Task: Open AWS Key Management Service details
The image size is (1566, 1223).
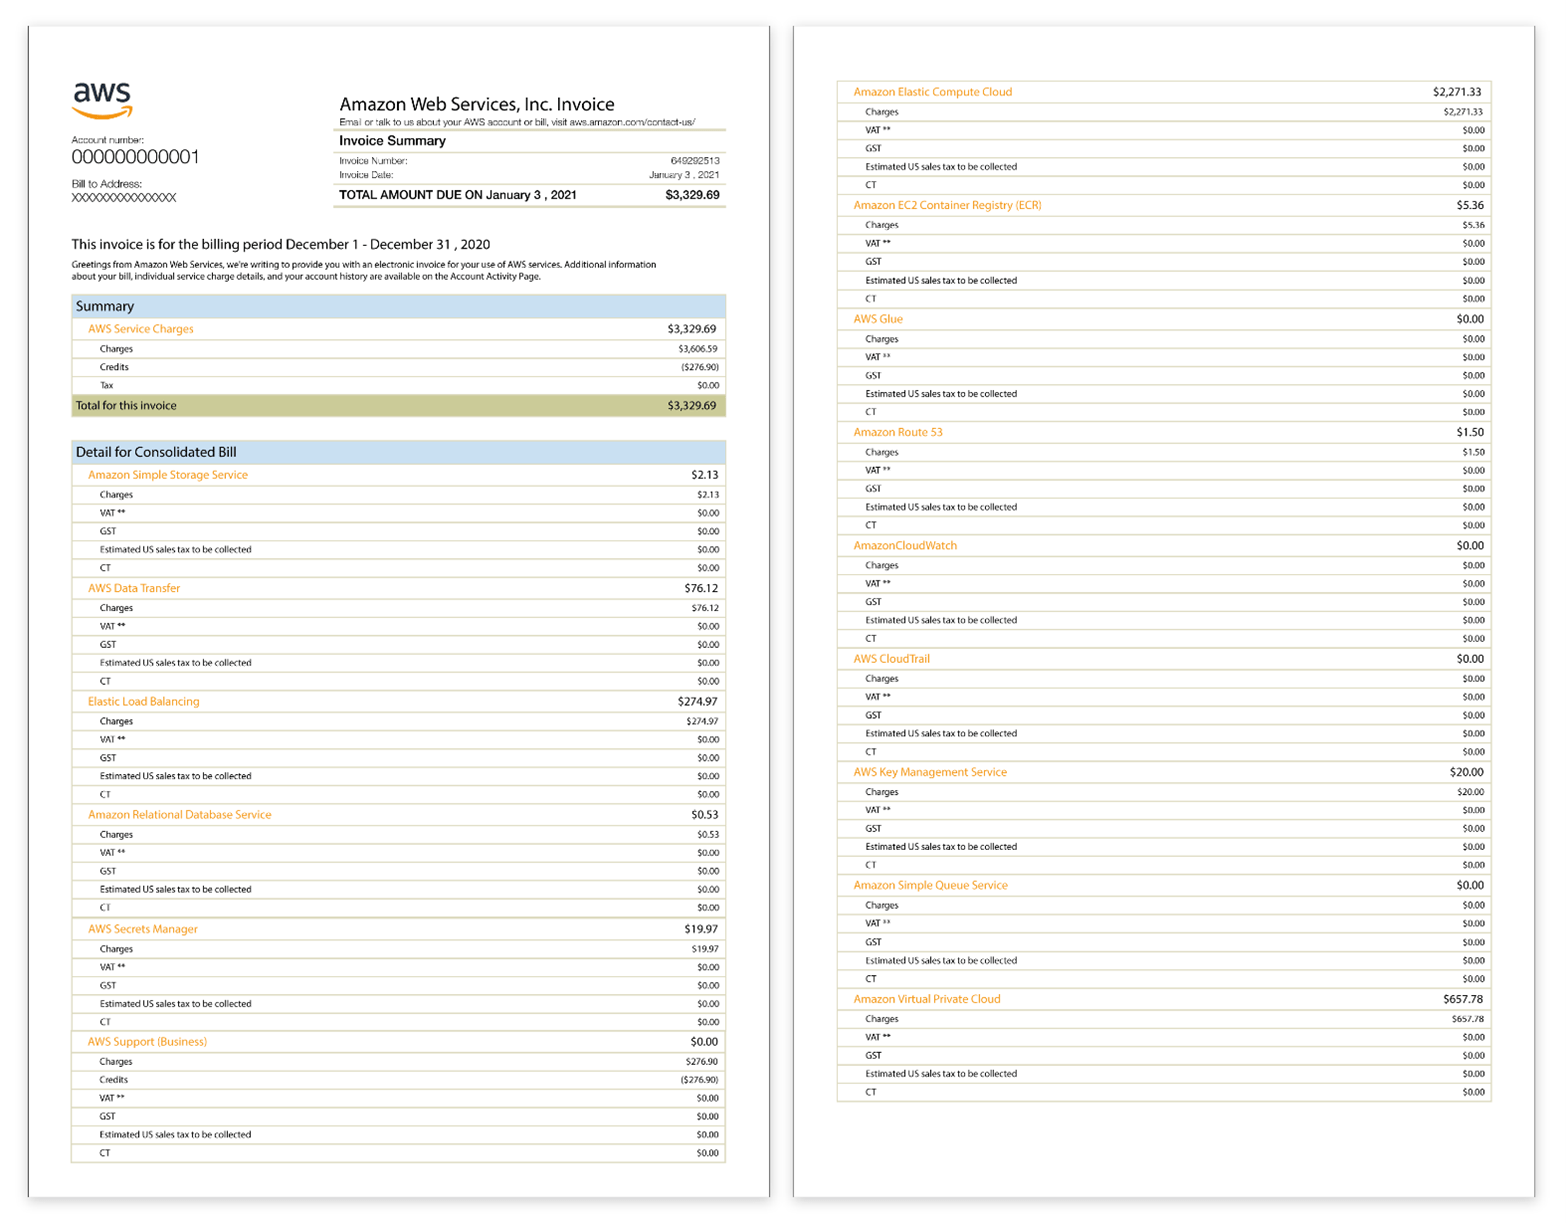Action: [929, 772]
